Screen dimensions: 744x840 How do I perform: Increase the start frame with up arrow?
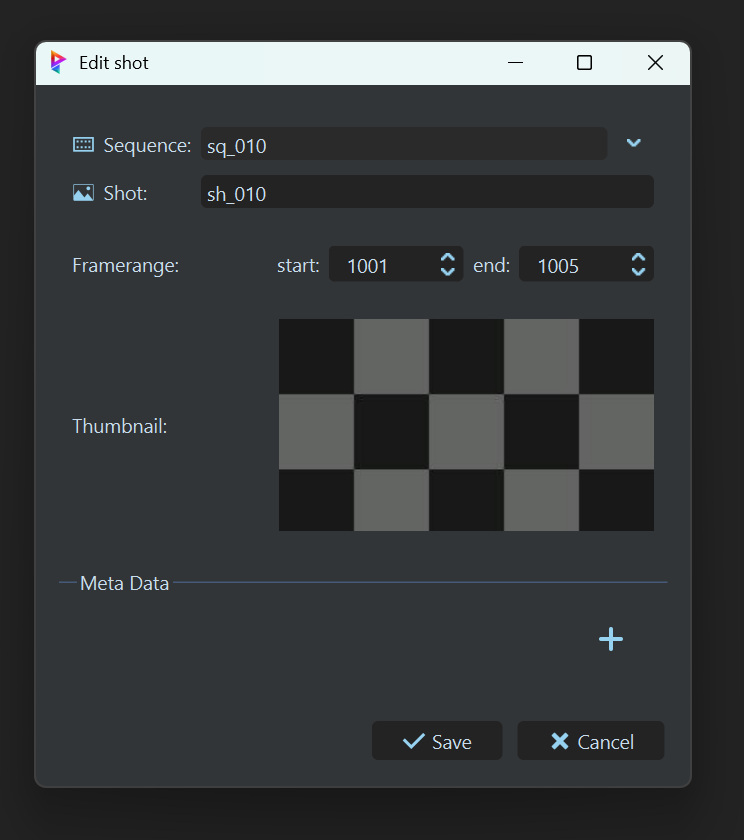click(x=447, y=258)
